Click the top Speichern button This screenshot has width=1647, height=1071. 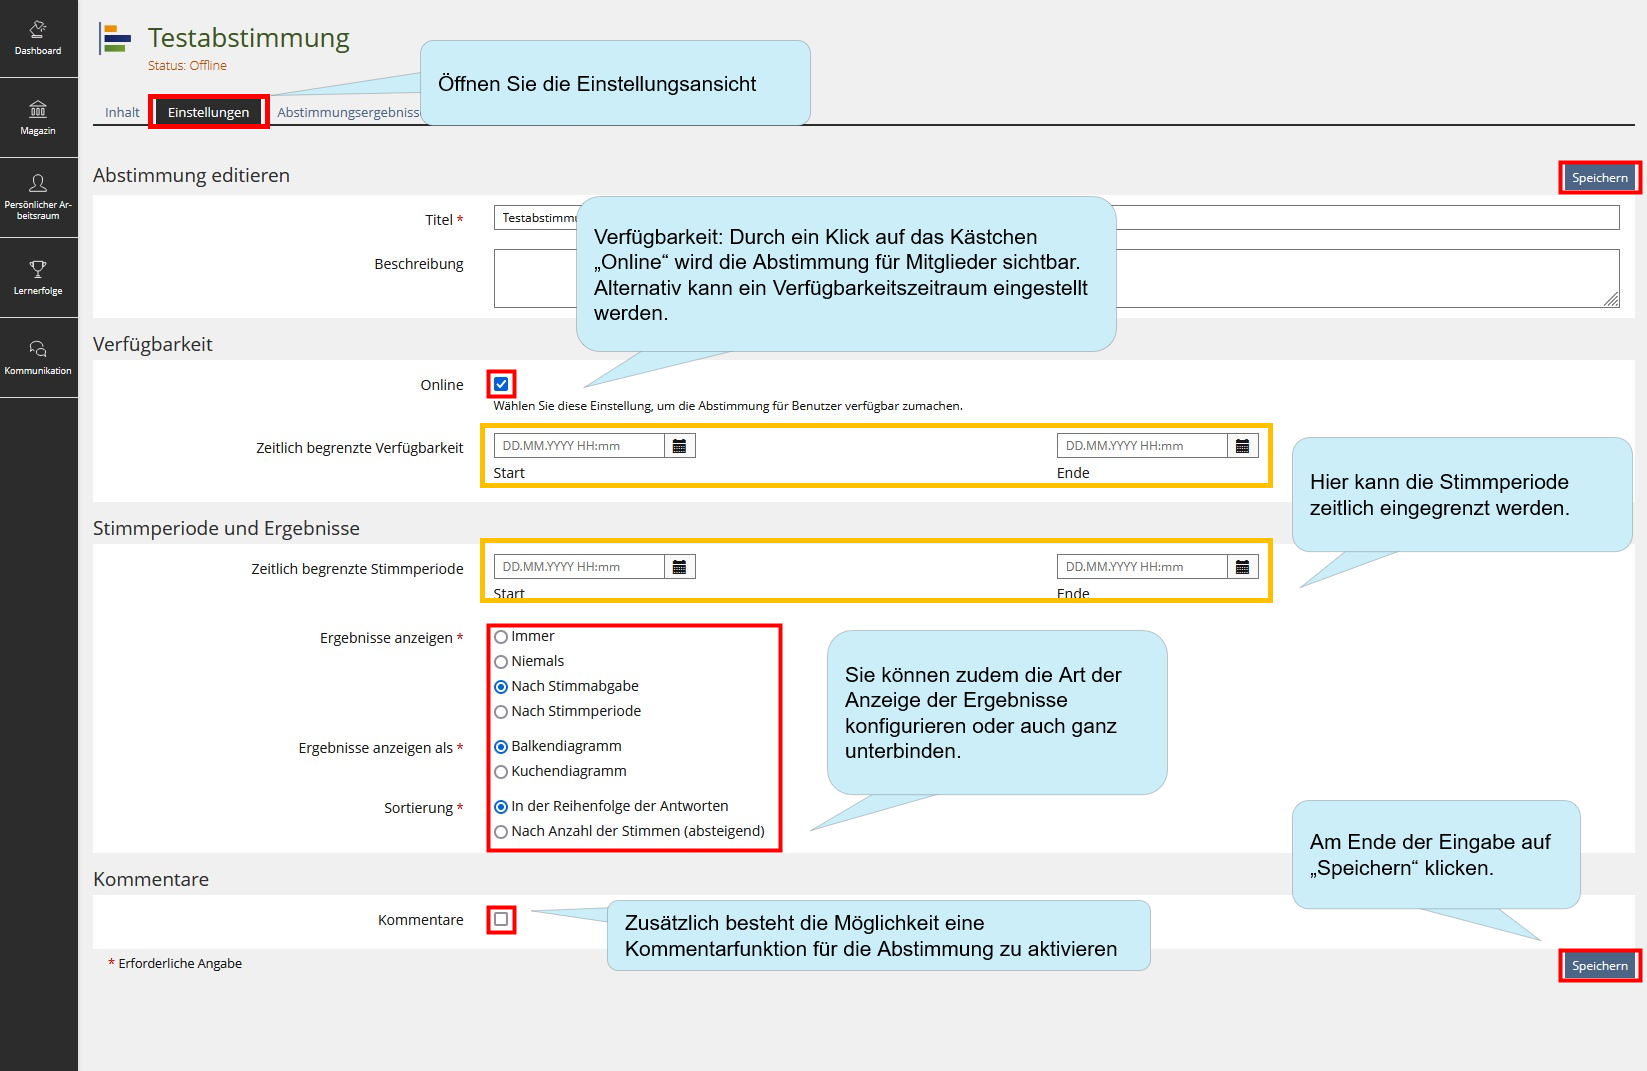point(1599,178)
